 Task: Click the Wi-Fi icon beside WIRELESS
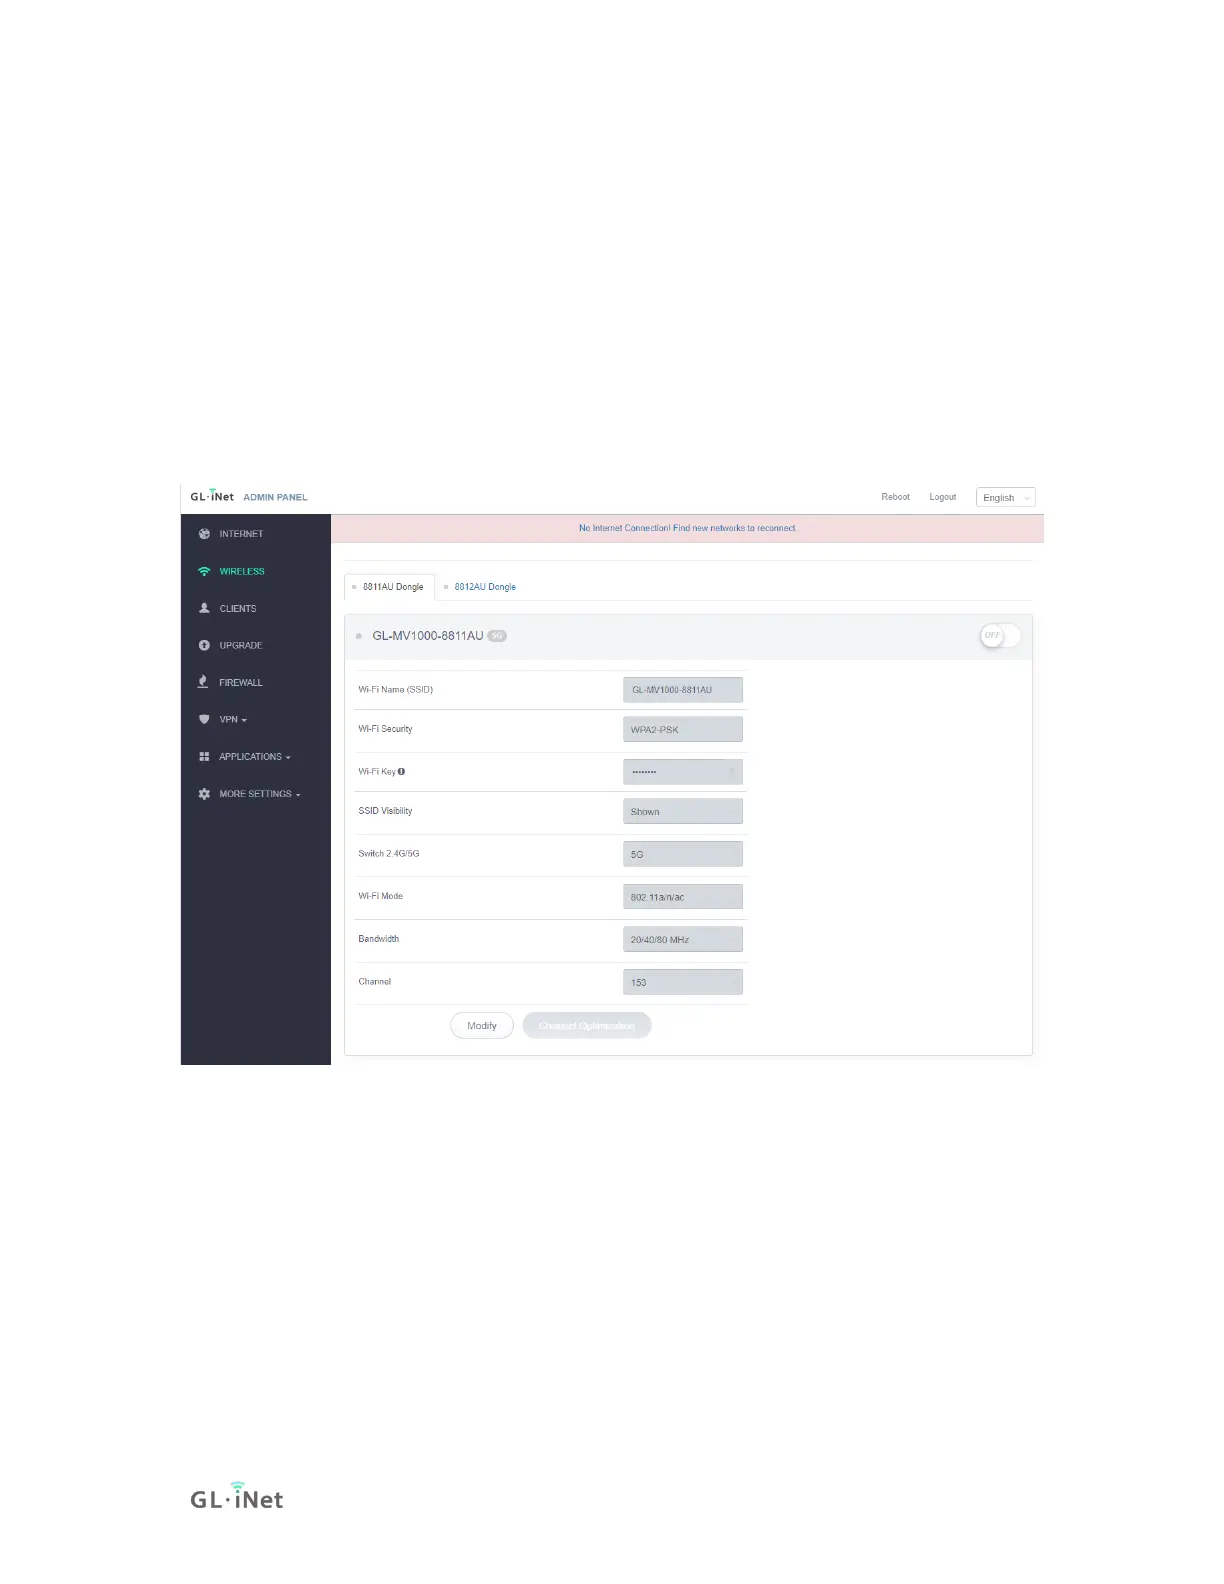[x=204, y=572]
